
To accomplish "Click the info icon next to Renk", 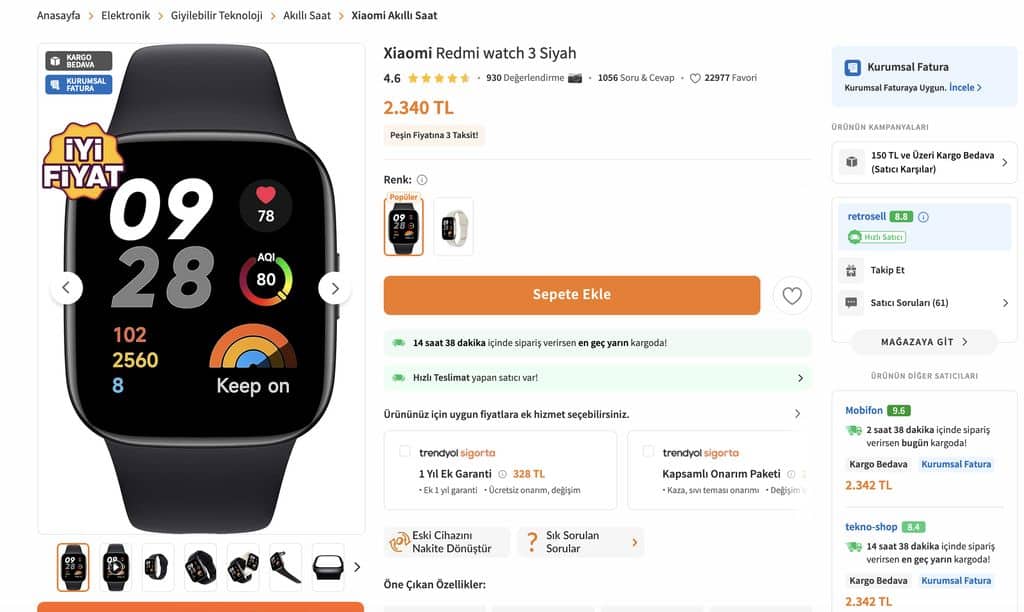I will 422,180.
